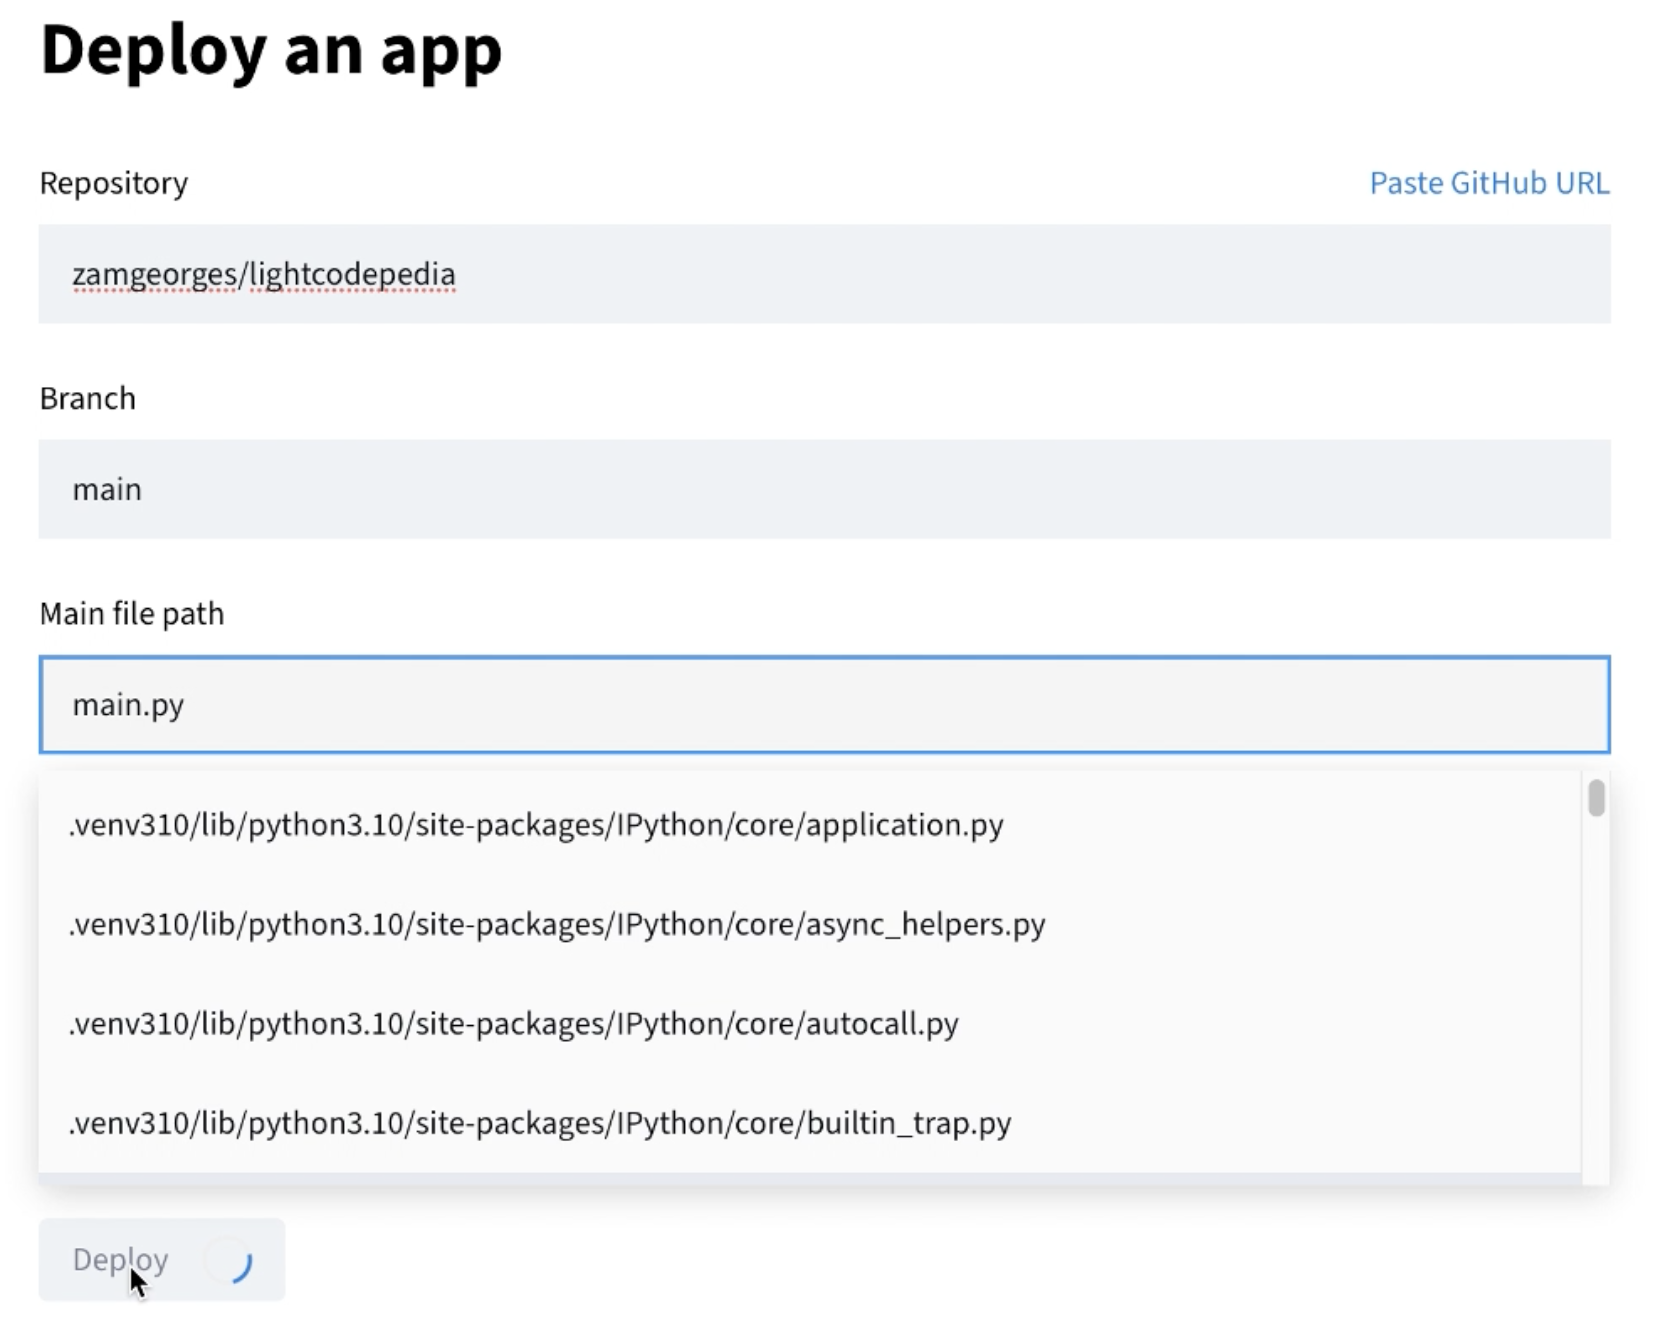Click the Deploy button text label
The image size is (1666, 1342).
119,1259
